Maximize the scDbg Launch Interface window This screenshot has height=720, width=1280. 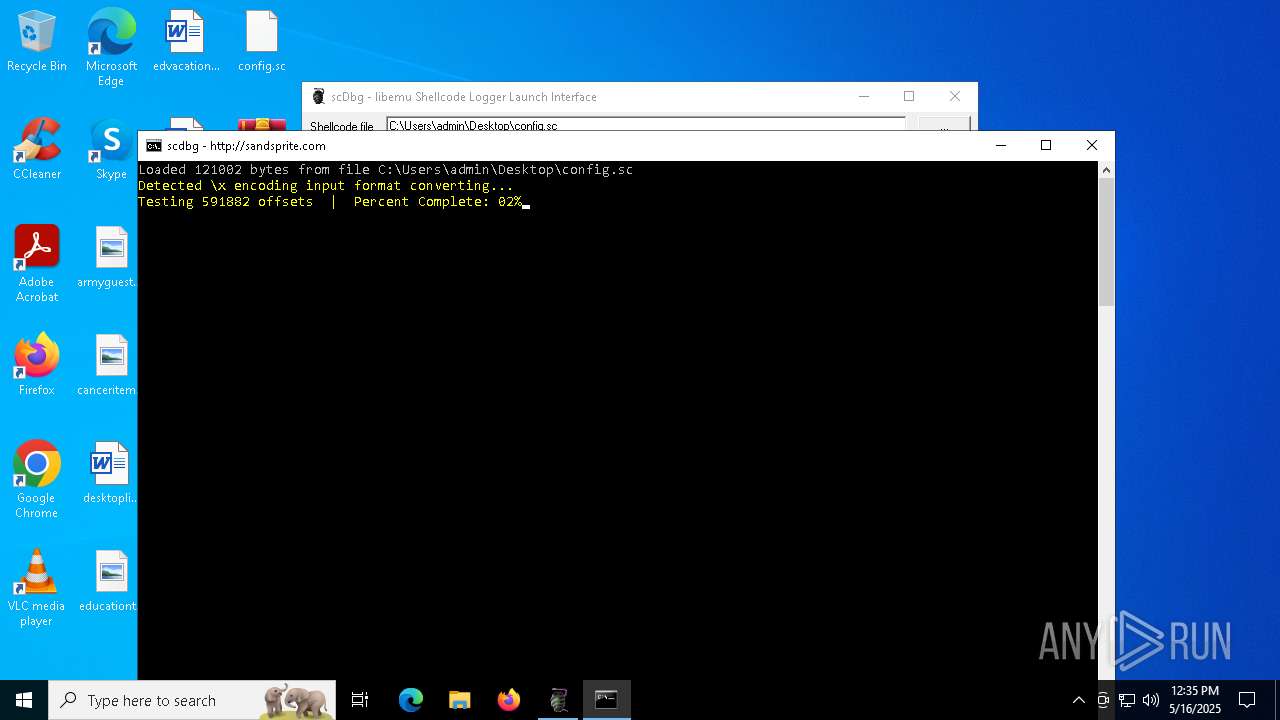909,97
